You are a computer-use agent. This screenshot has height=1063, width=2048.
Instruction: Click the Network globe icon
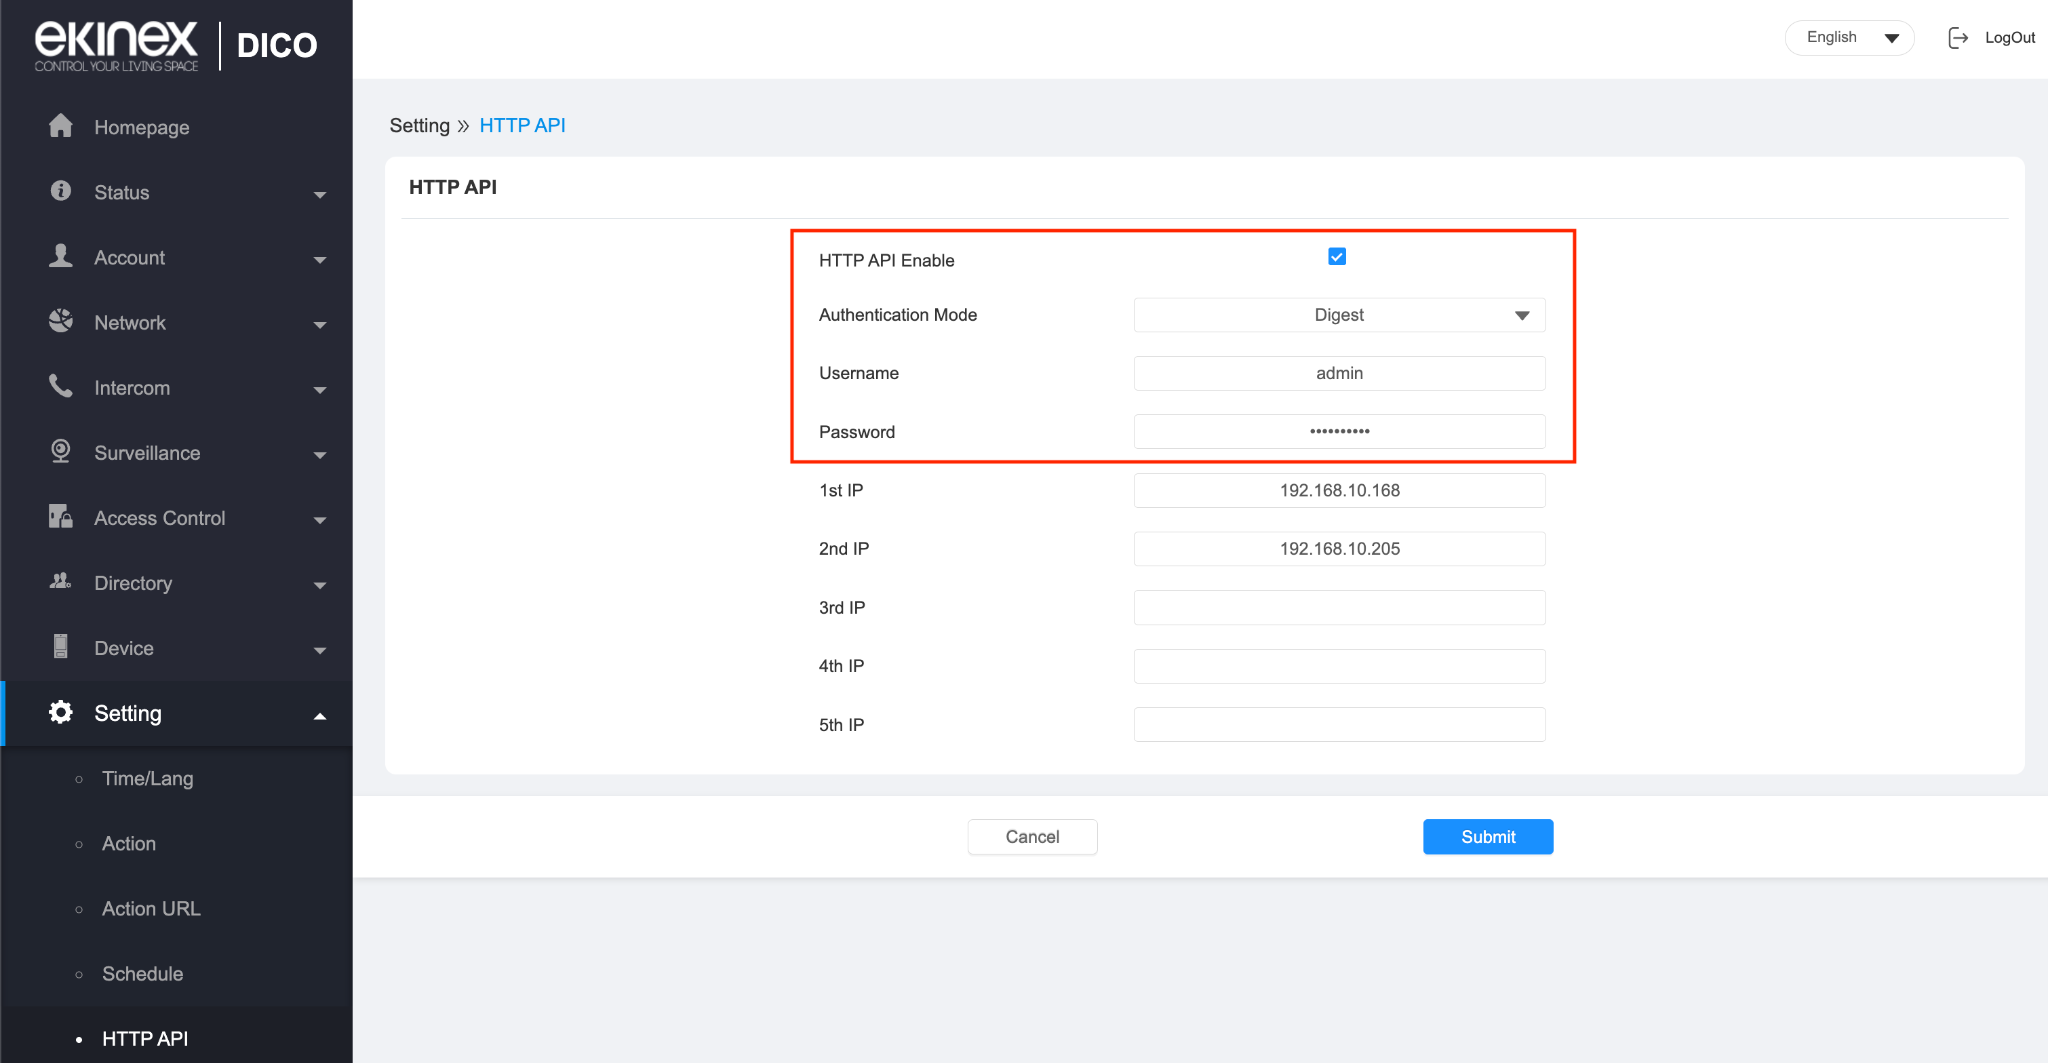pyautogui.click(x=61, y=321)
